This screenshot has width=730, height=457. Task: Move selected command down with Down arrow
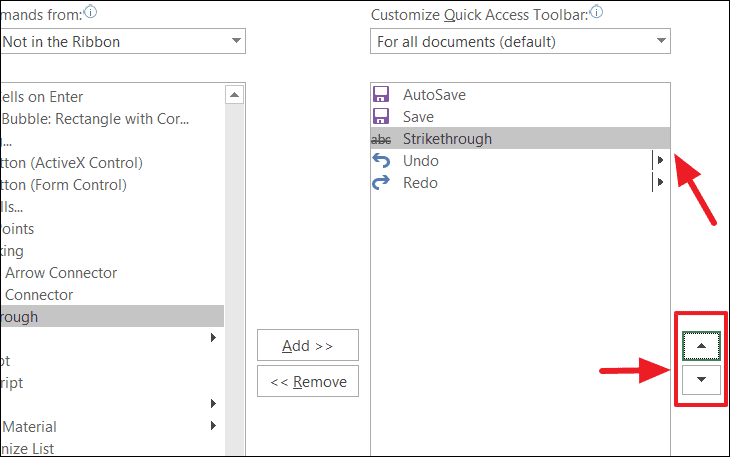tap(701, 380)
